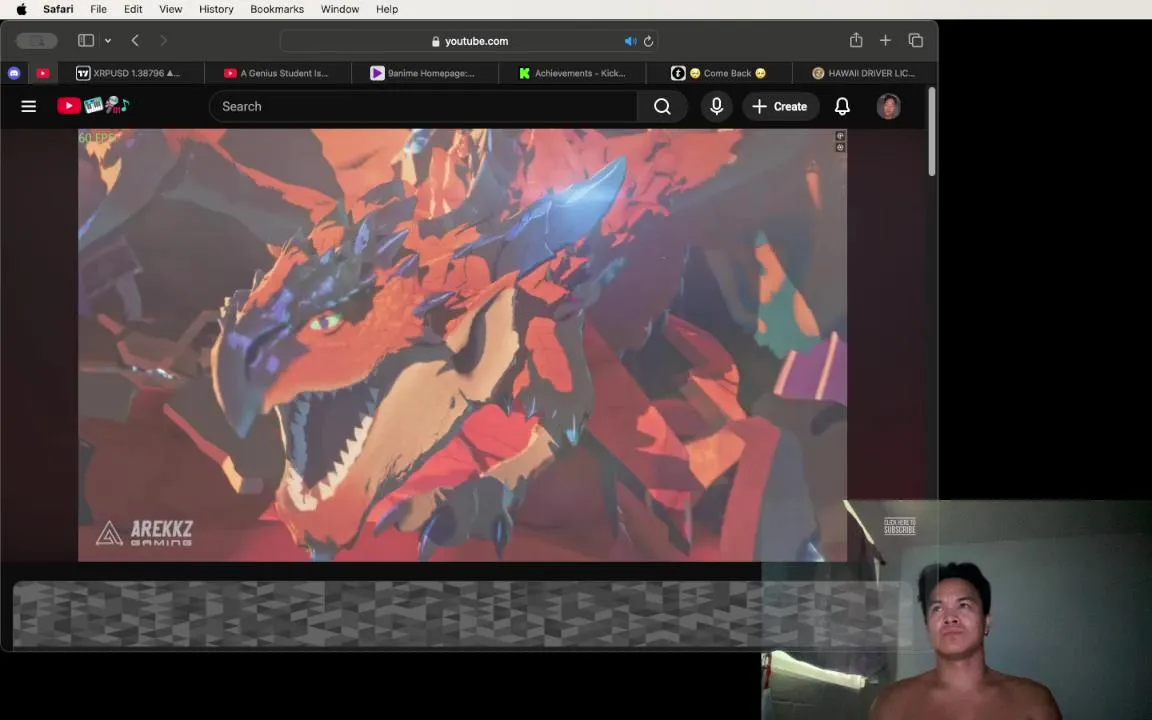Show the tab overview
Image resolution: width=1152 pixels, height=720 pixels.
[x=915, y=40]
